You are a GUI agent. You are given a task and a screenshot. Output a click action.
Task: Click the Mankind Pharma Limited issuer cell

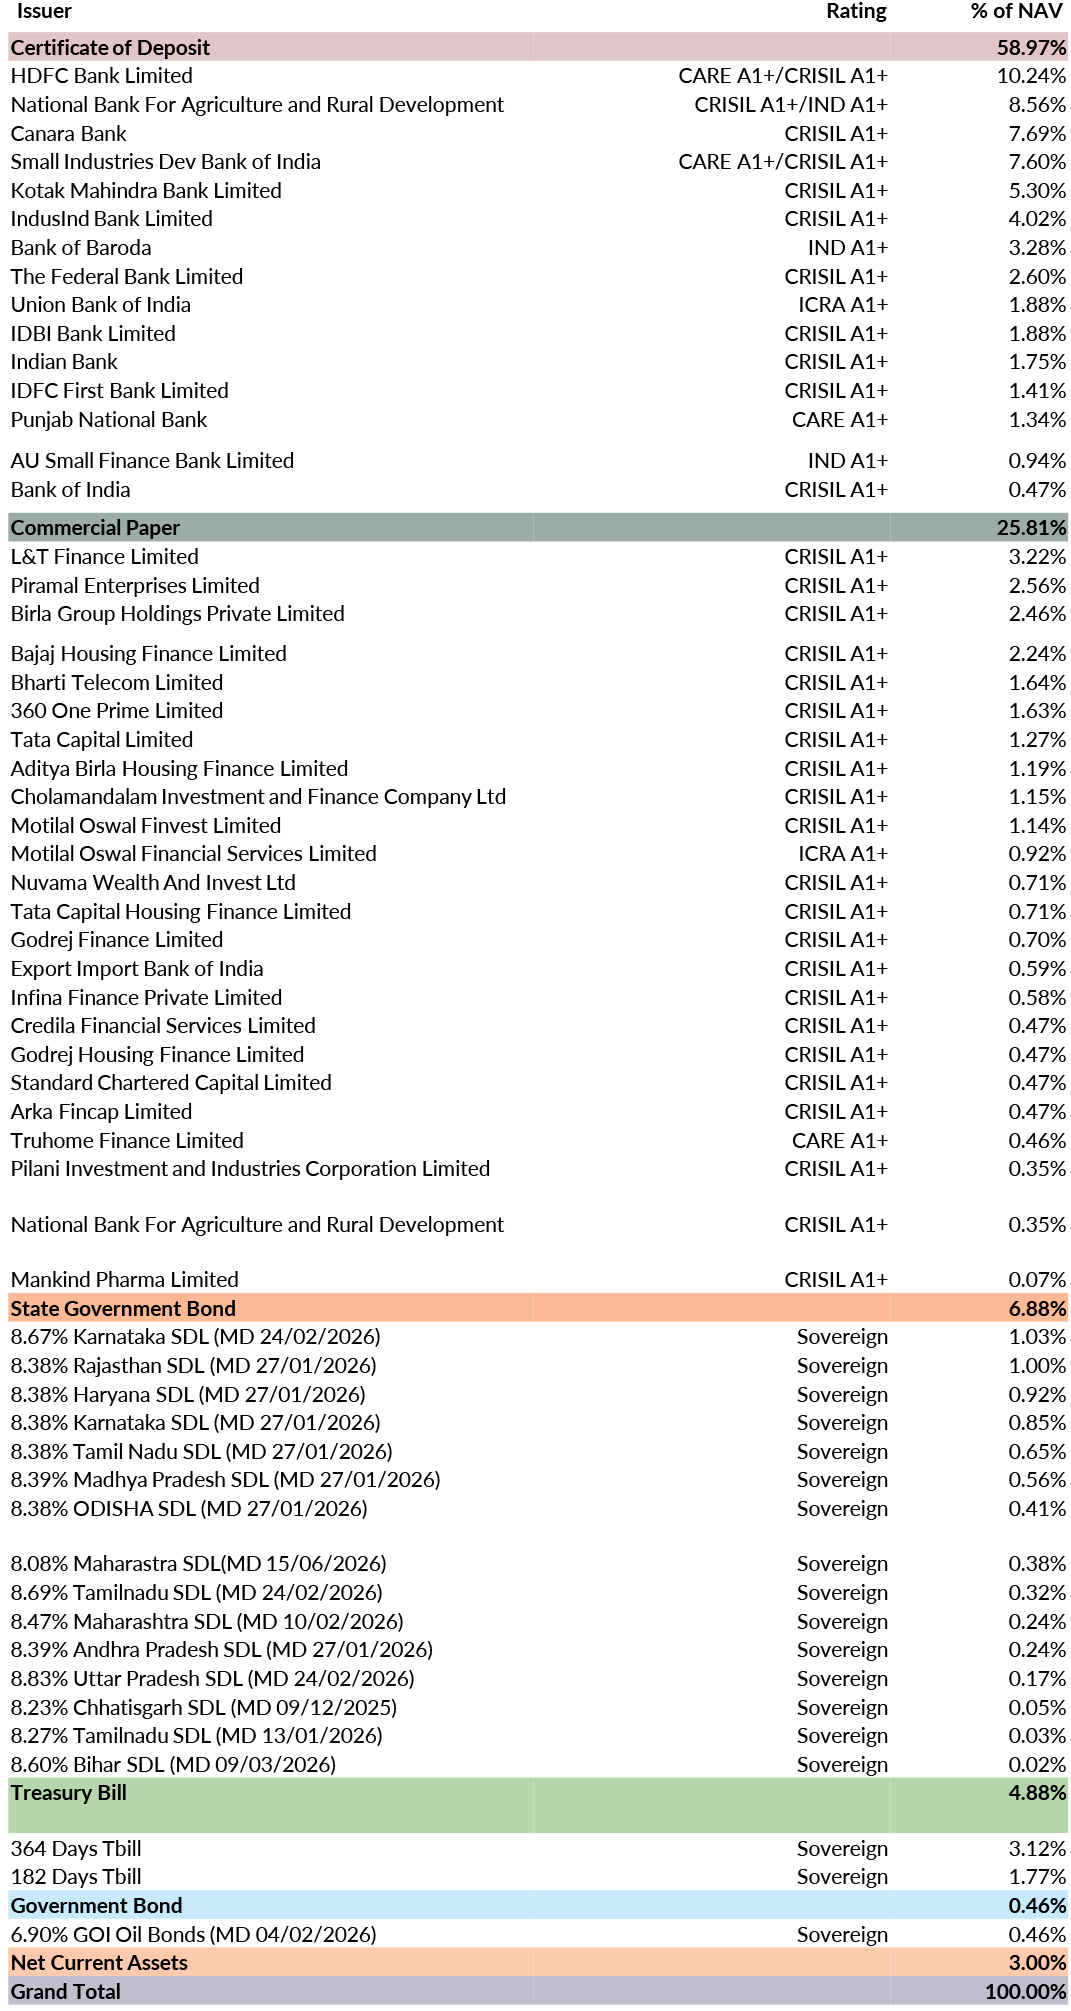(x=125, y=1280)
